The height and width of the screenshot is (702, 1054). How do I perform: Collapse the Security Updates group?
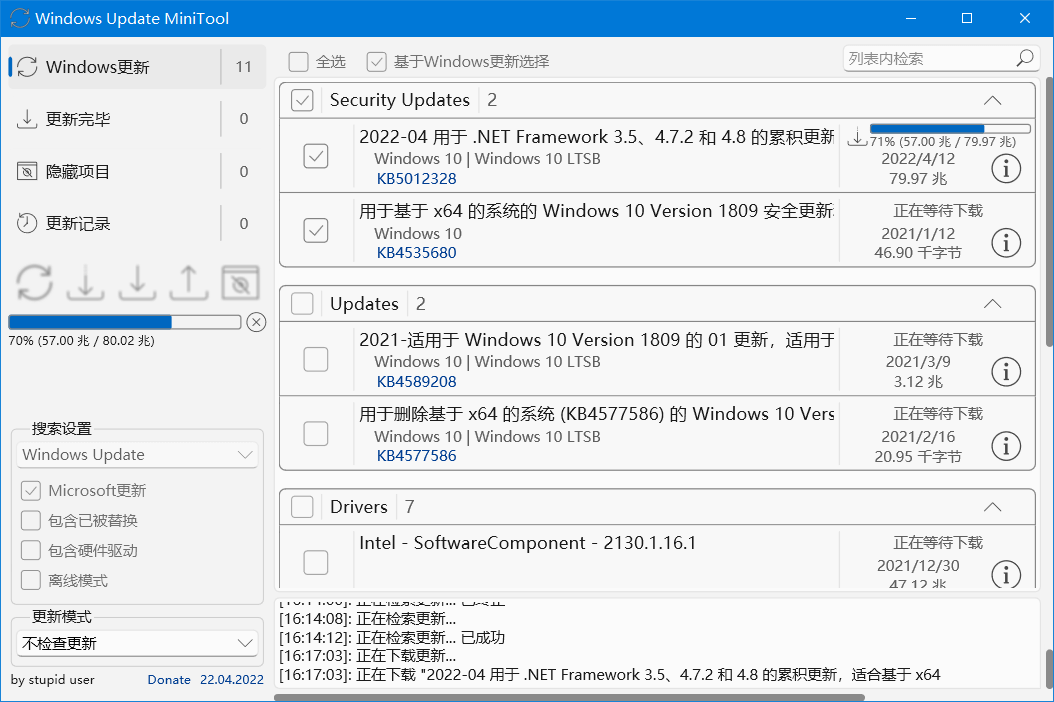click(x=993, y=101)
